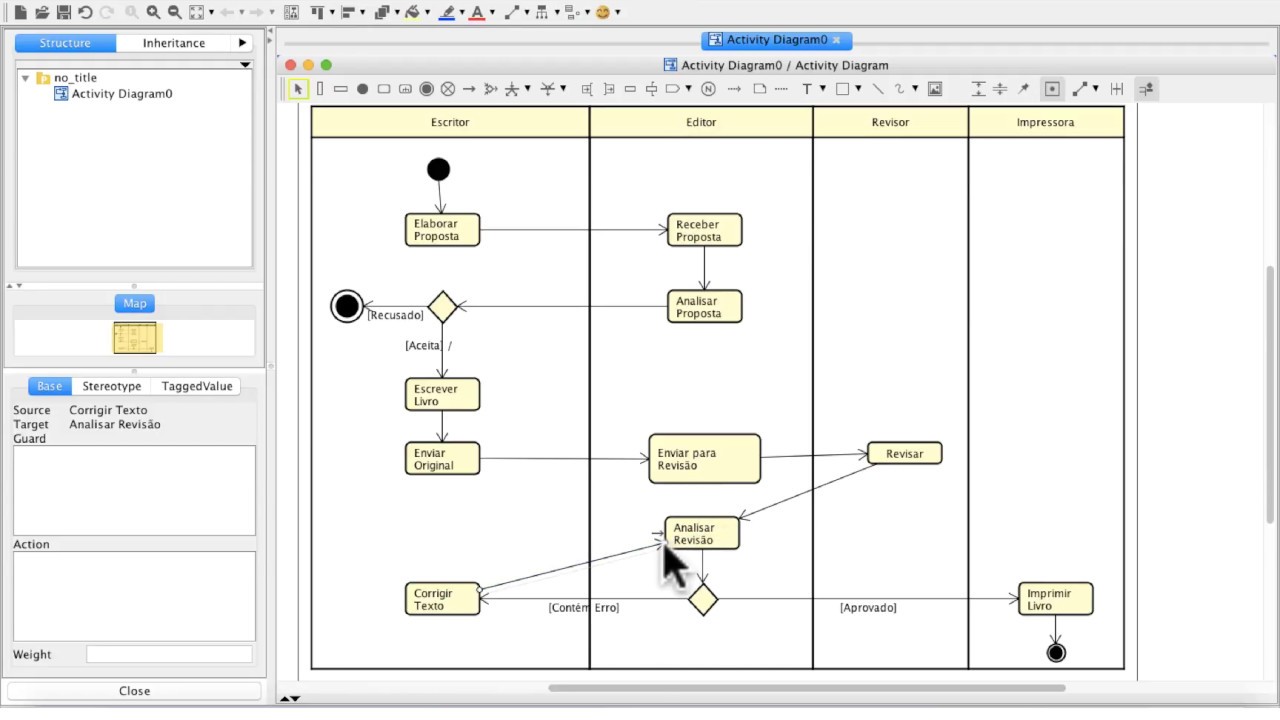Screen dimensions: 1280x720
Task: Click the Undo arrow icon
Action: pyautogui.click(x=85, y=12)
